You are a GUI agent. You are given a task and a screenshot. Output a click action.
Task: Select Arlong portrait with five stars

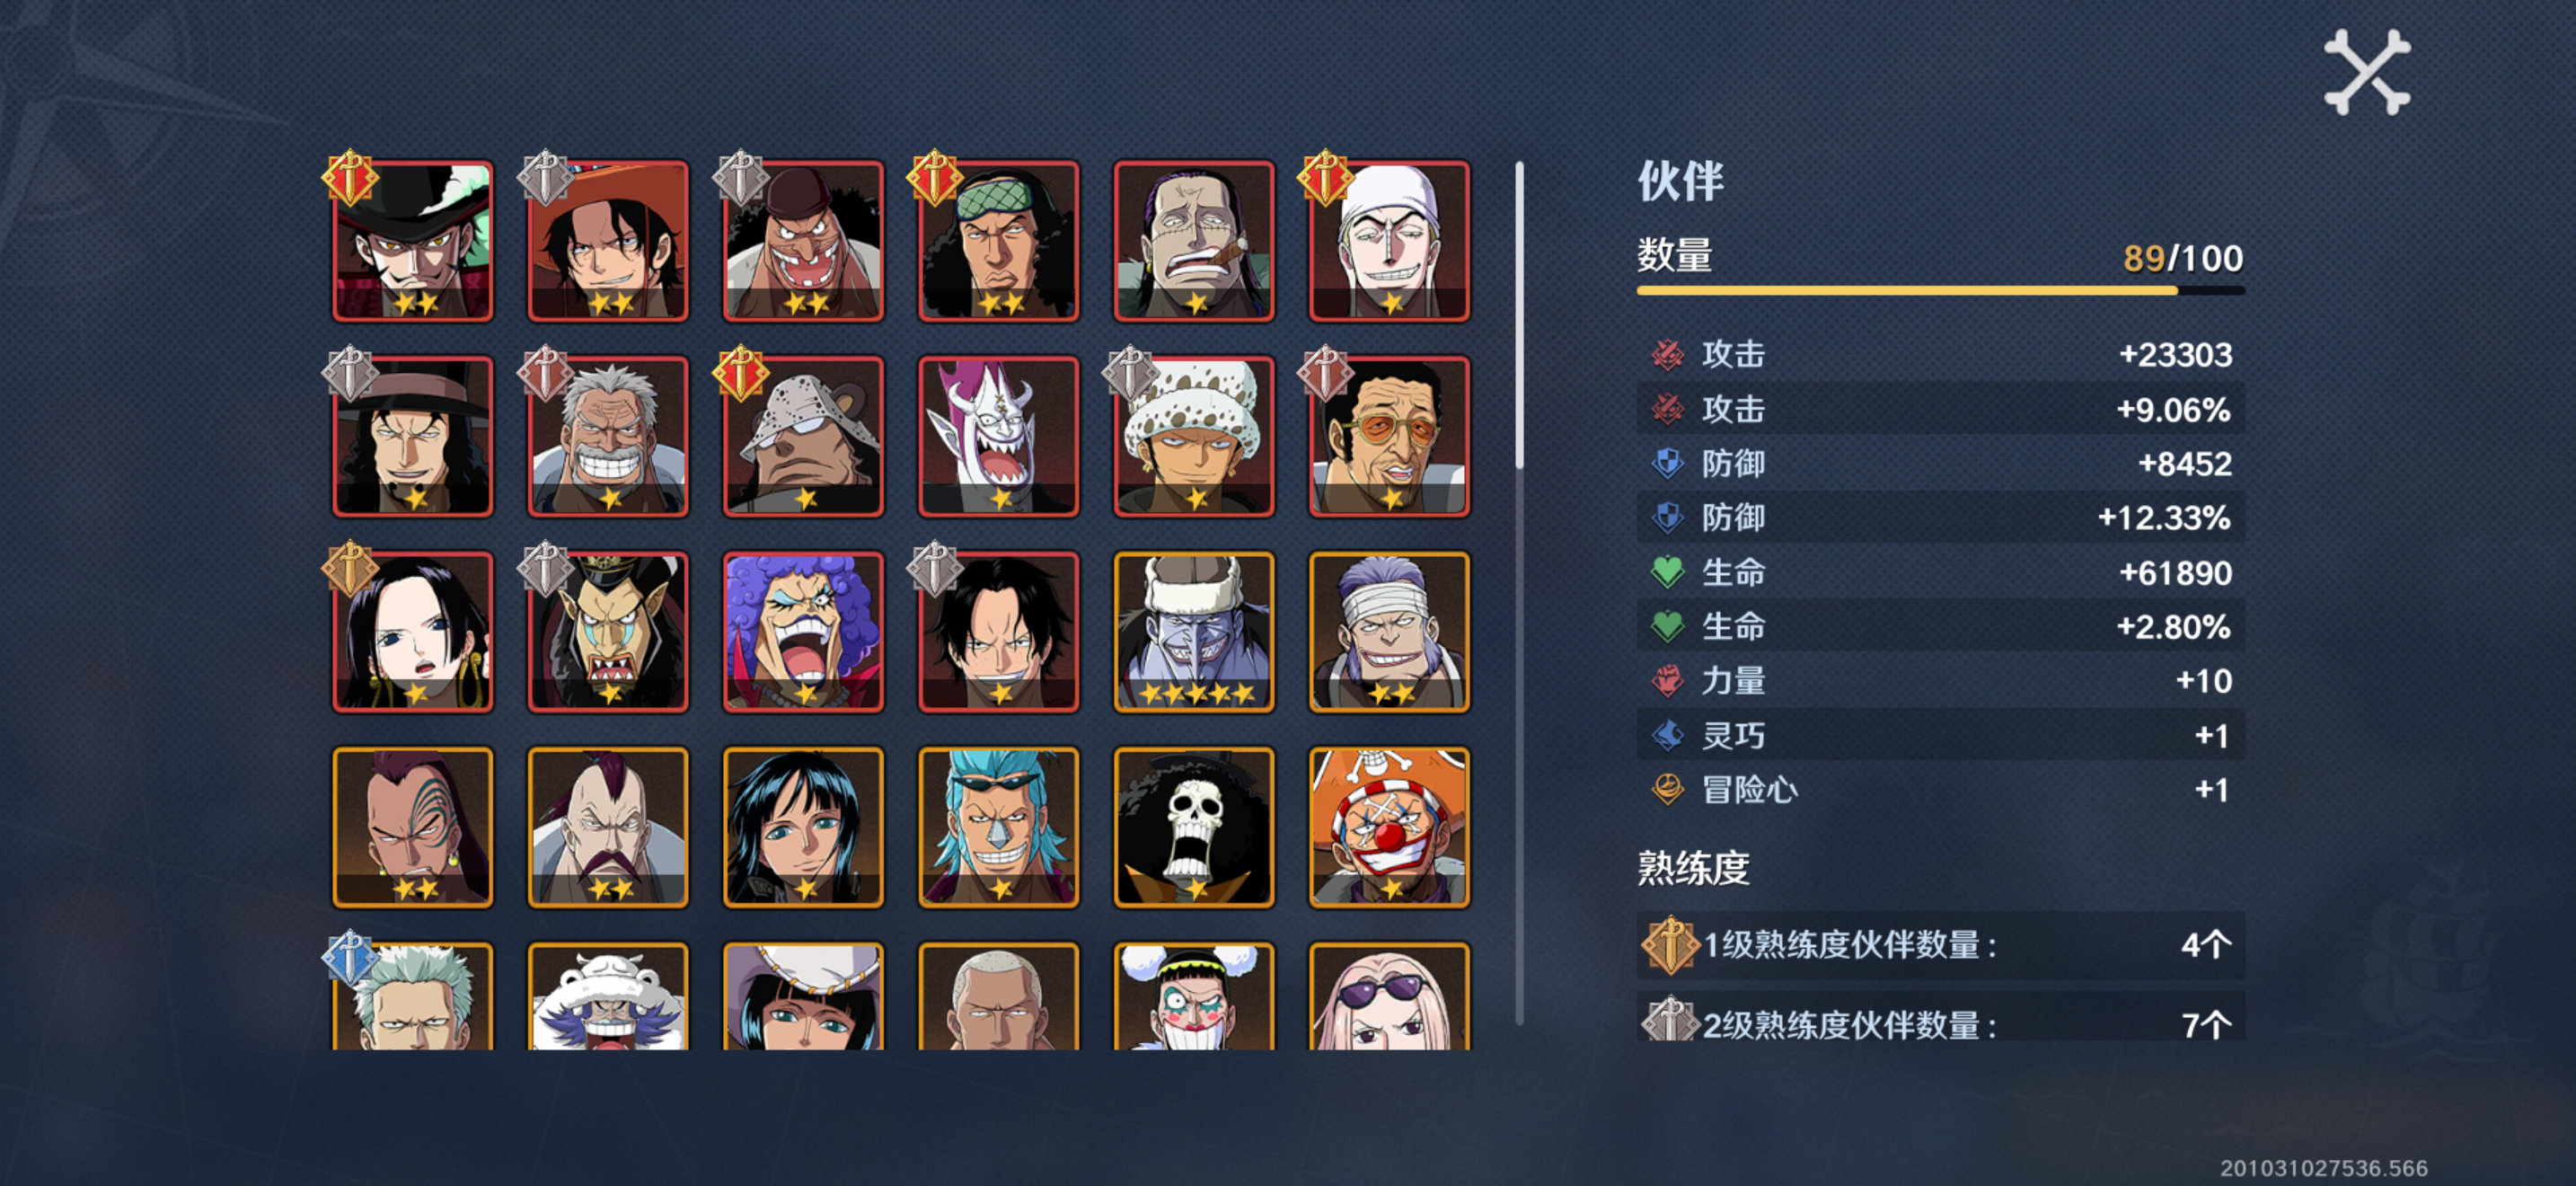1194,632
